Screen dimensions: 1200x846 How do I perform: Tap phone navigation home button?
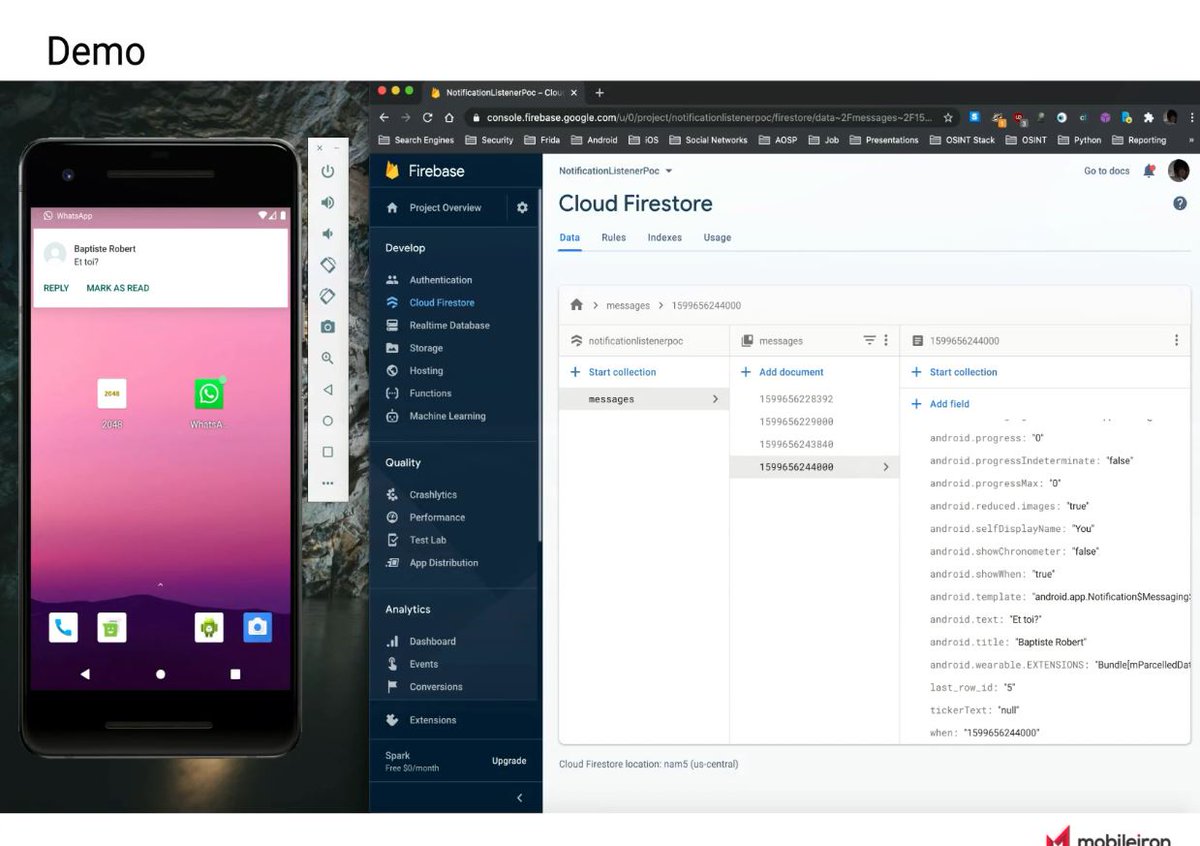tap(160, 674)
